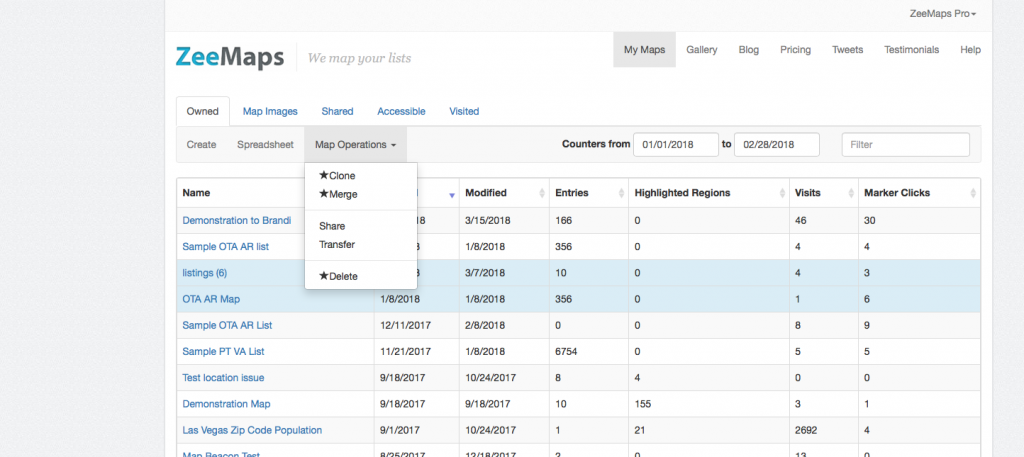1024x457 pixels.
Task: Sort by Visits column arrows
Action: point(850,194)
